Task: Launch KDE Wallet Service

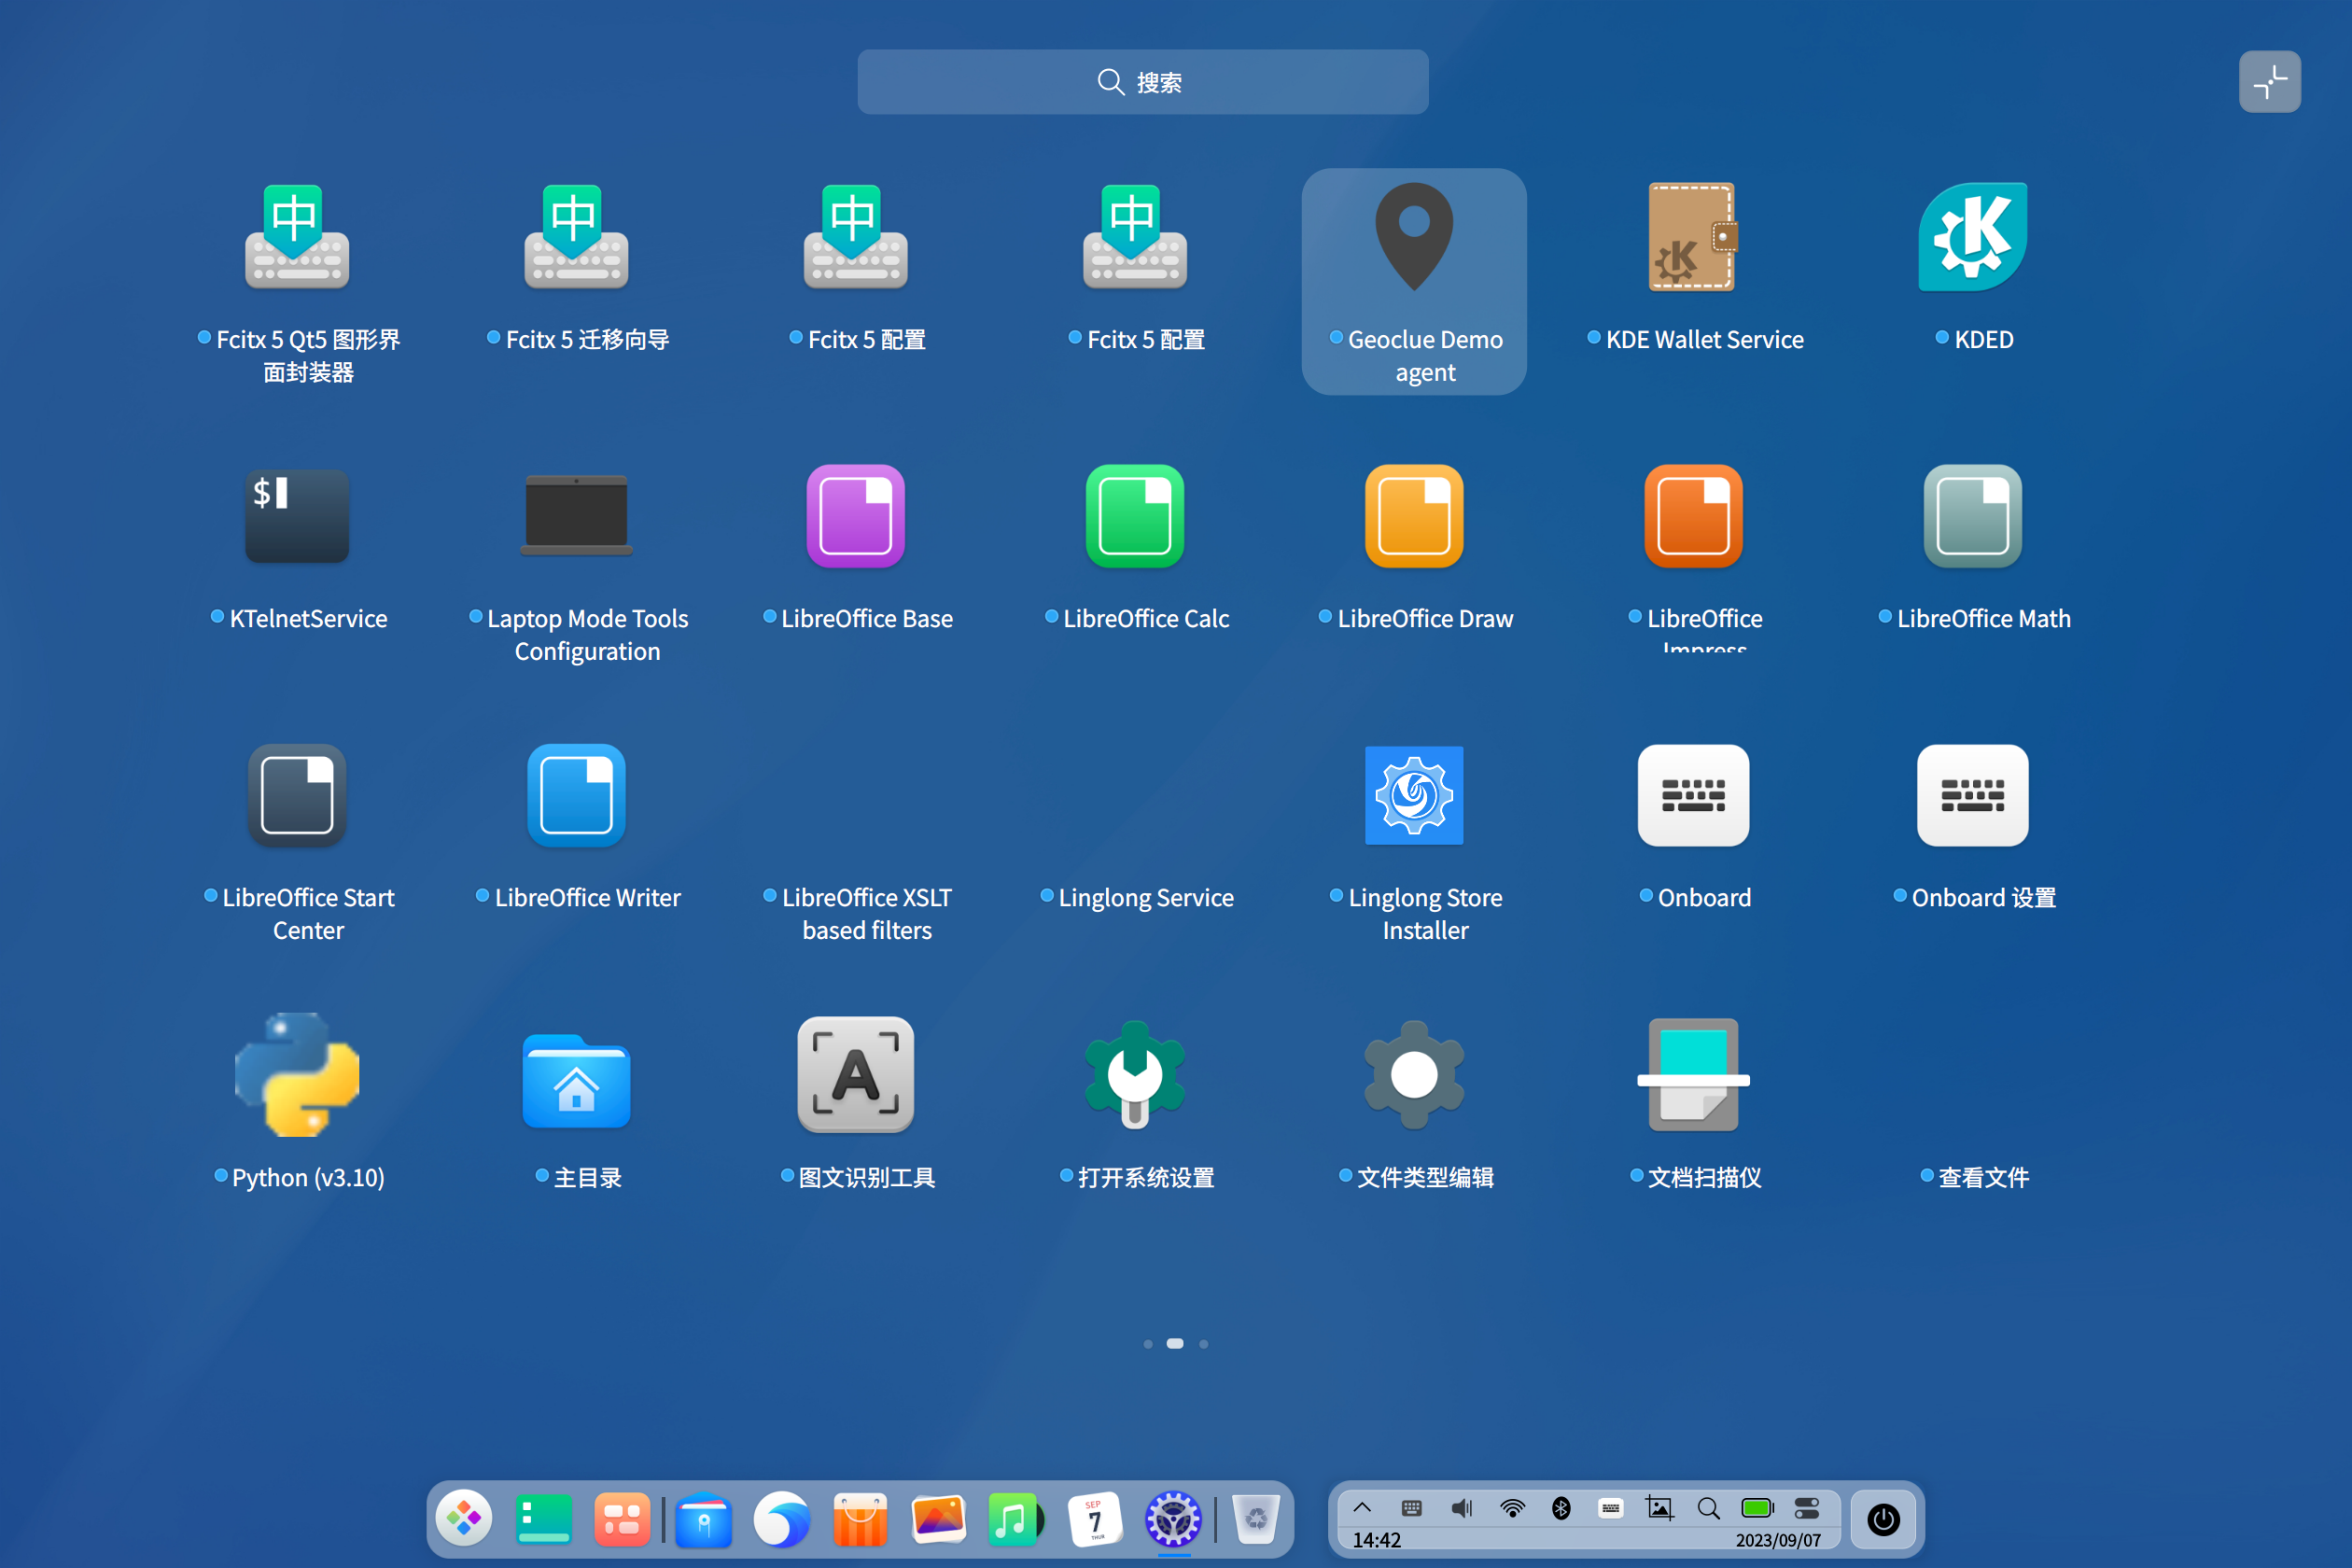Action: tap(1693, 237)
